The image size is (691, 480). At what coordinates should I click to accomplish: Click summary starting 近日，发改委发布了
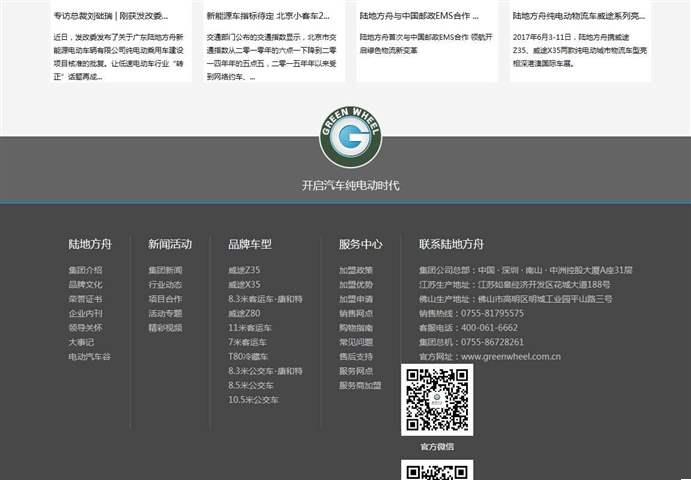pos(119,57)
